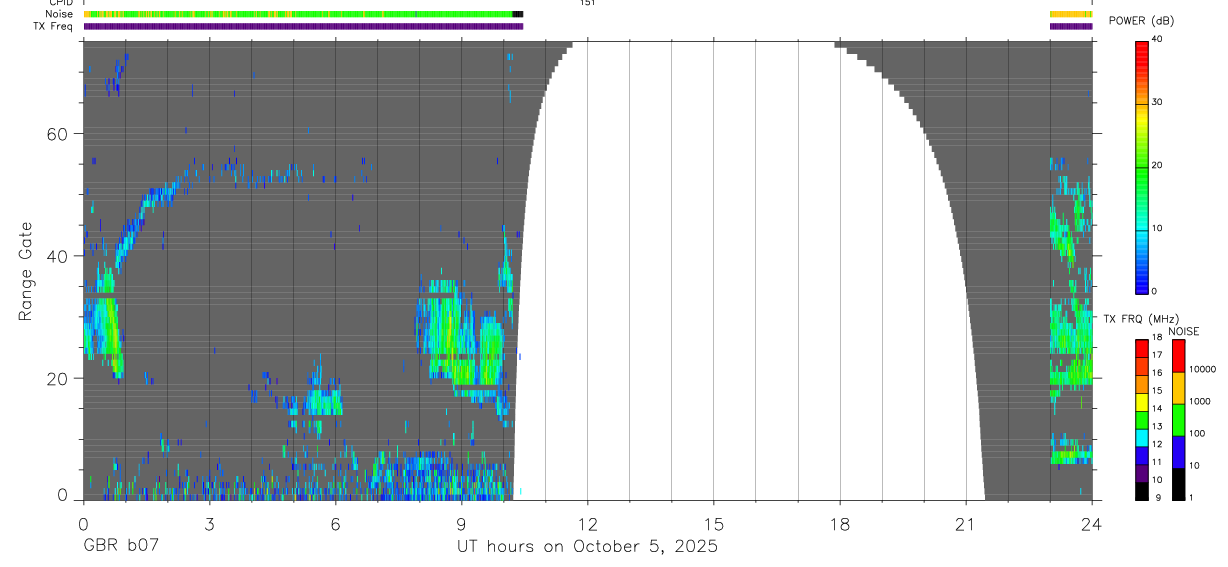Click the noise scale value '1000'
Viewport: 1228px width, 567px height.
(1200, 401)
